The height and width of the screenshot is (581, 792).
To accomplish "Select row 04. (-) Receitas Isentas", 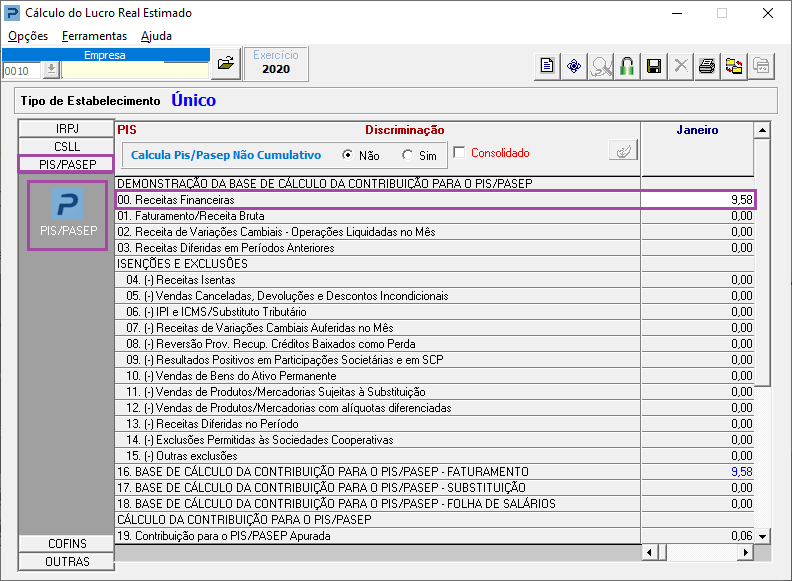I will 378,280.
